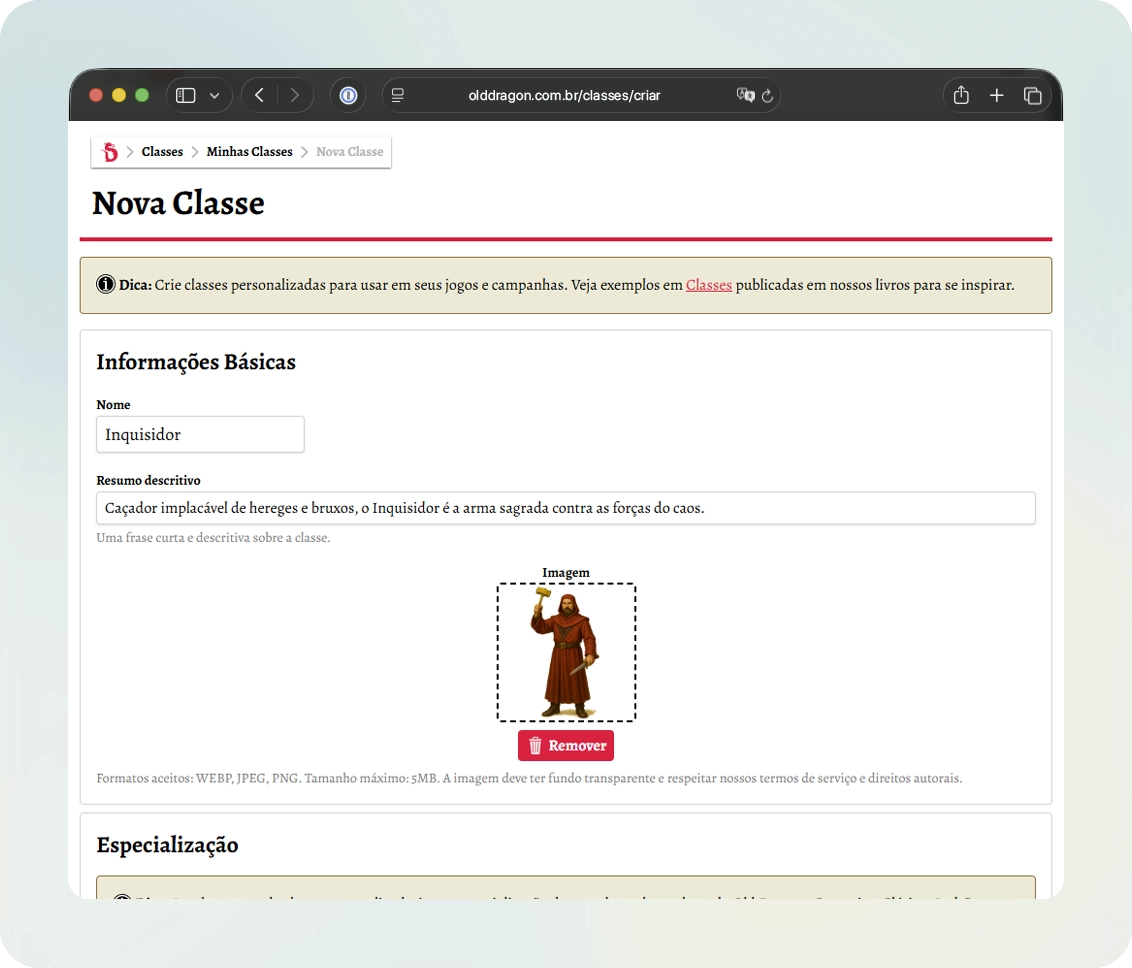Focus the Nome field containing Inquisidor
This screenshot has width=1132, height=968.
[x=200, y=435]
